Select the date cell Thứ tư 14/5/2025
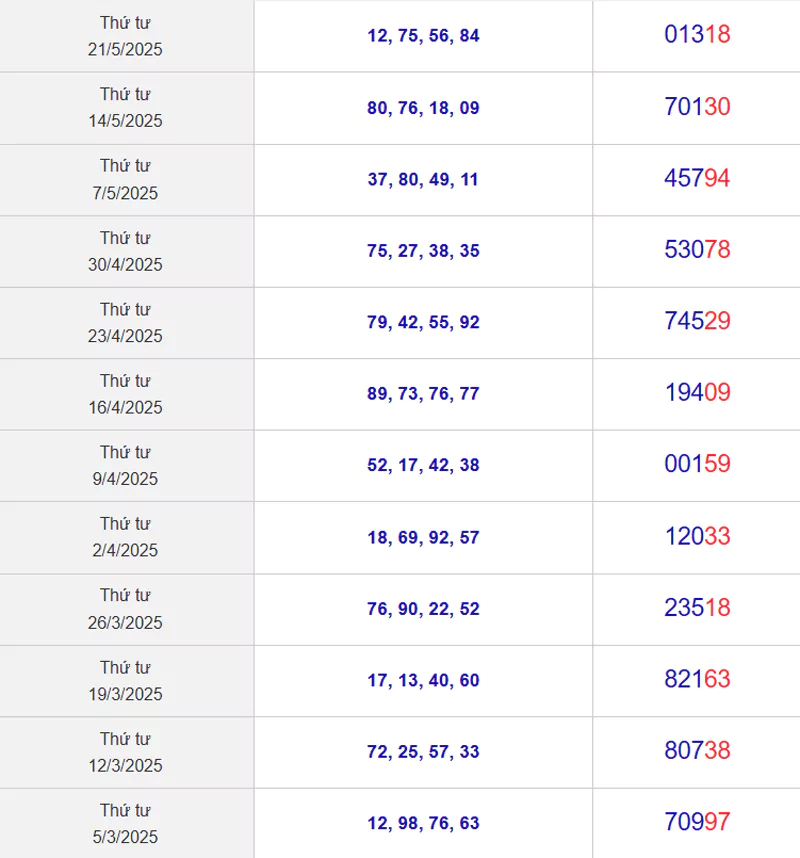 (x=125, y=108)
